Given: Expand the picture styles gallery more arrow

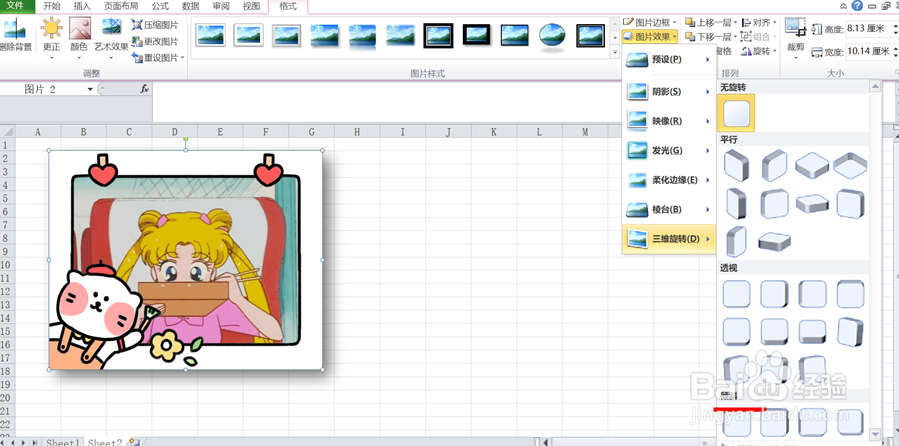Looking at the screenshot, I should tap(615, 52).
